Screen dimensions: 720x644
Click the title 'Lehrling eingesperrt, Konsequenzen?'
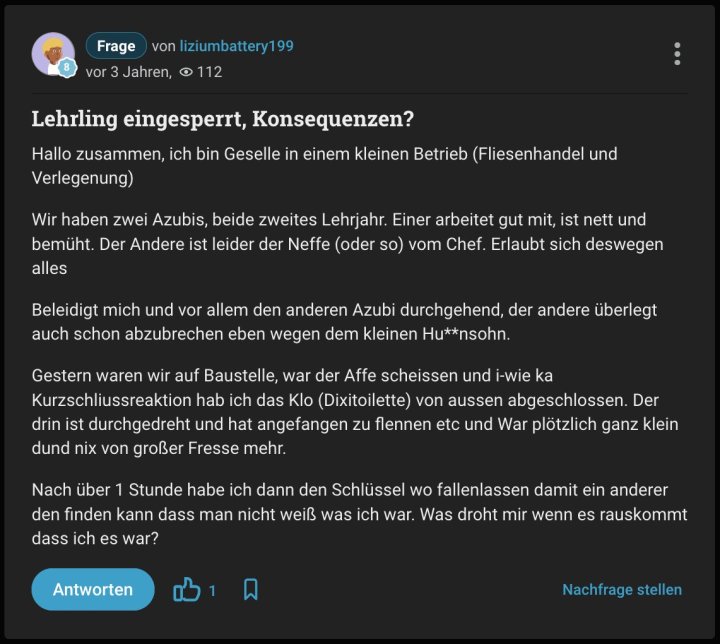pos(223,119)
